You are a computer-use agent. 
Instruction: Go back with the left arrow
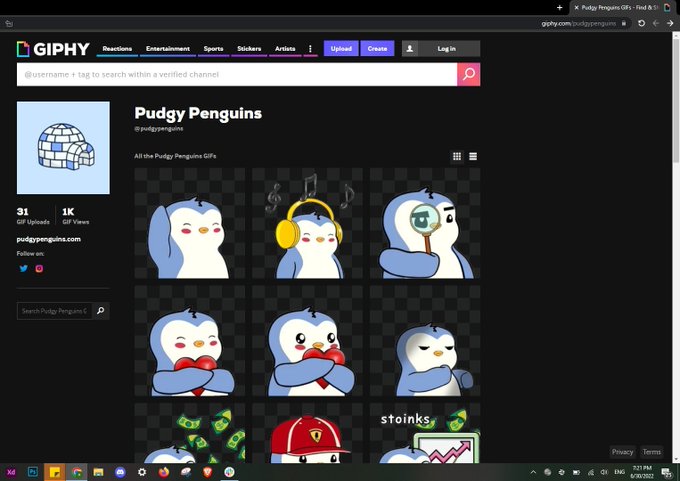pos(656,23)
